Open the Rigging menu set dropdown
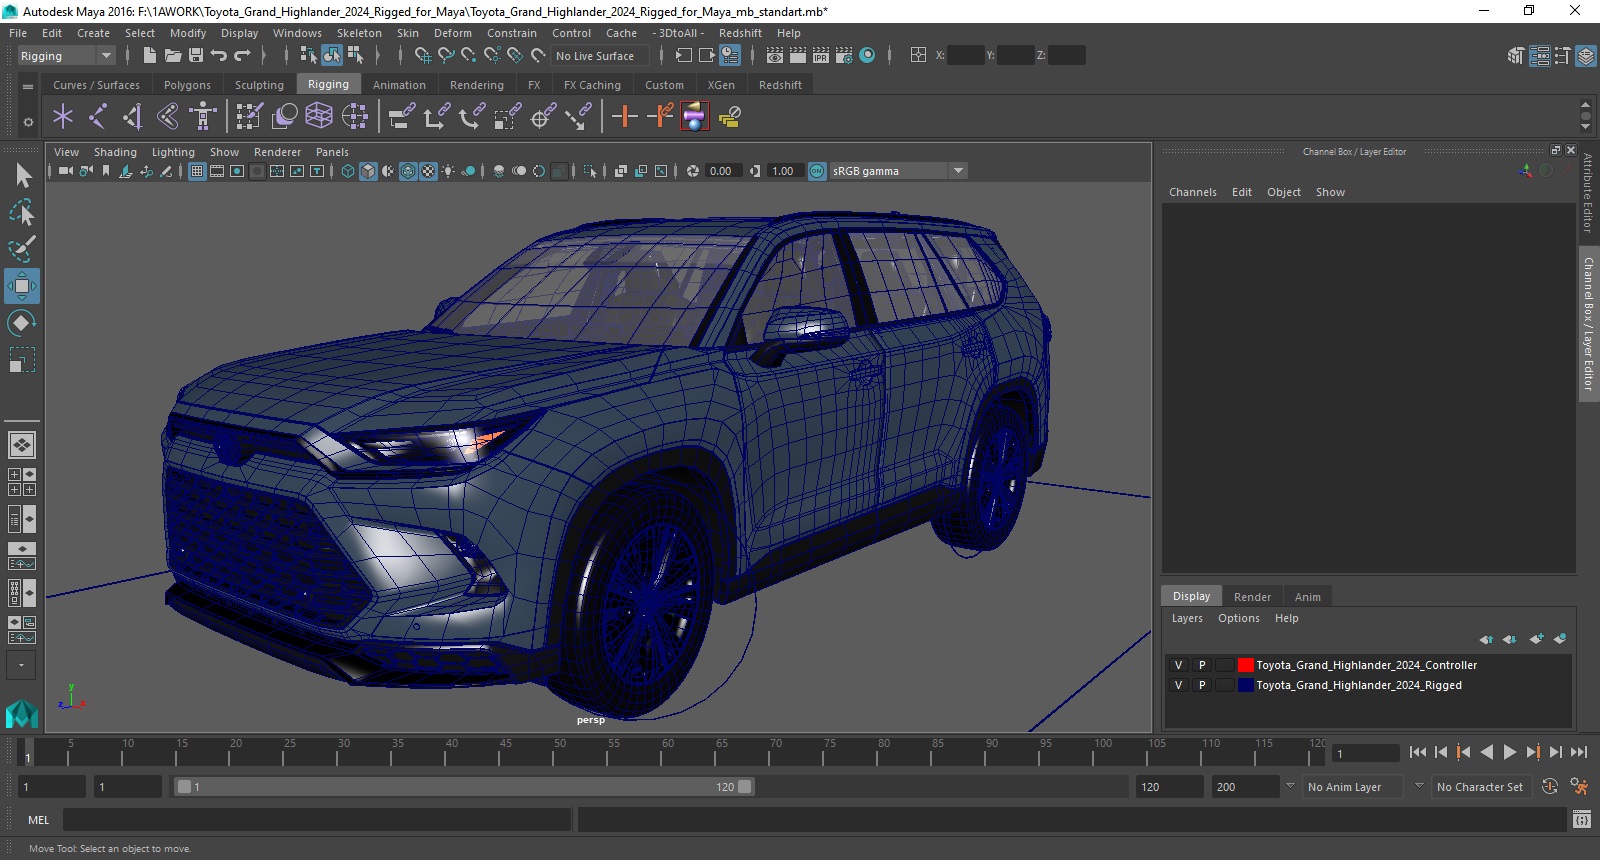 click(x=66, y=56)
